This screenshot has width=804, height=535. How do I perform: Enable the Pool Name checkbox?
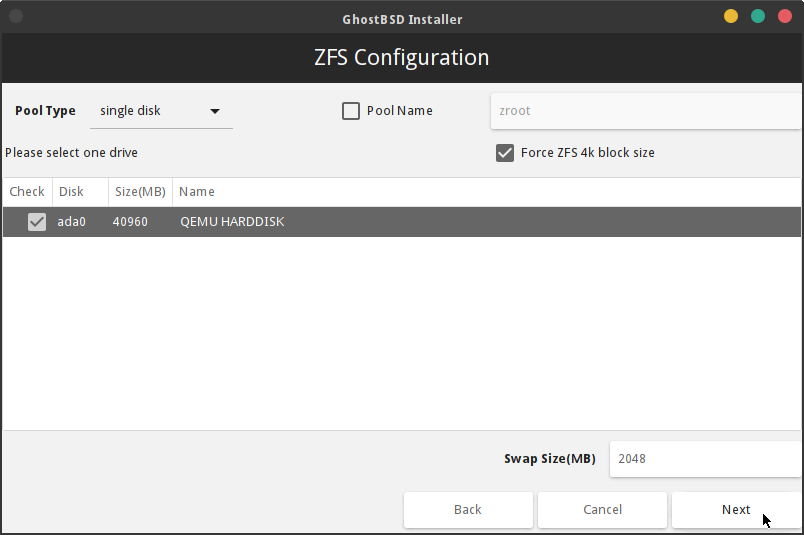click(x=351, y=111)
